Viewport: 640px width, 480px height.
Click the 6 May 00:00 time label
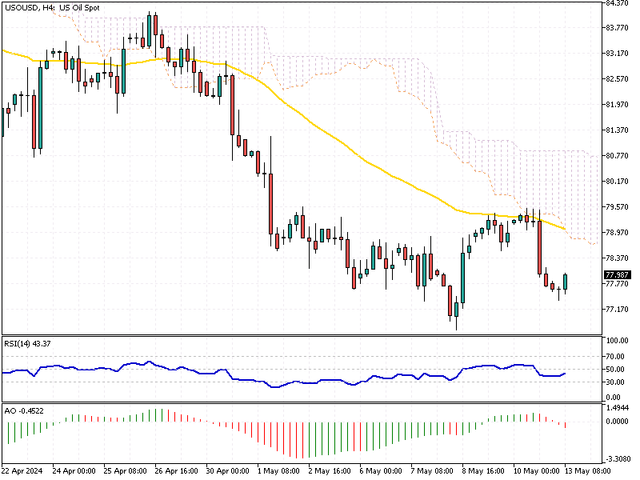click(381, 471)
